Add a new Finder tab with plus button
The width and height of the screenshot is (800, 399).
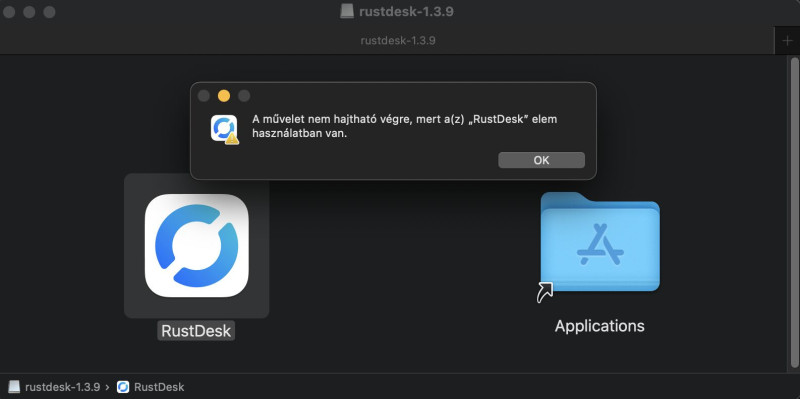[x=787, y=41]
